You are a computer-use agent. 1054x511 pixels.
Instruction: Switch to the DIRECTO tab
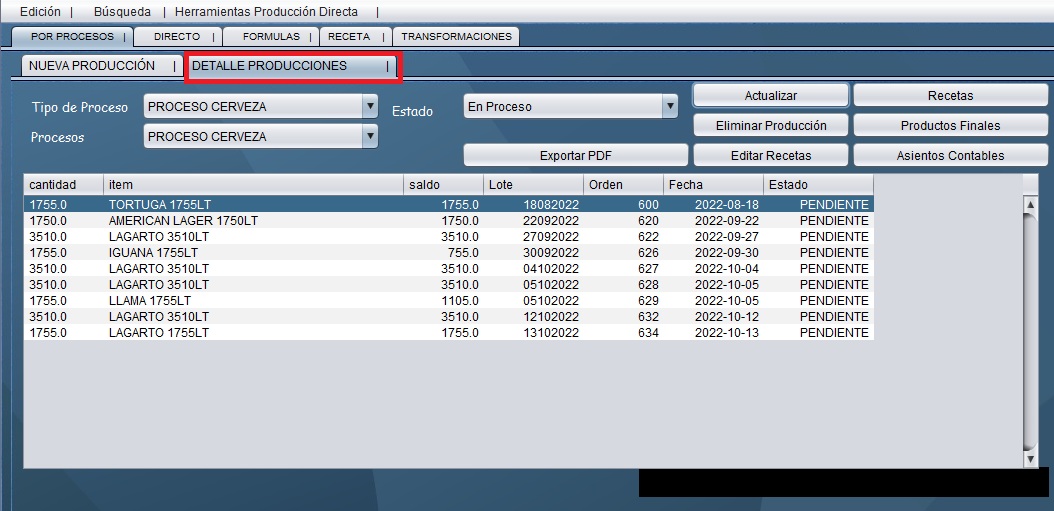tap(177, 37)
